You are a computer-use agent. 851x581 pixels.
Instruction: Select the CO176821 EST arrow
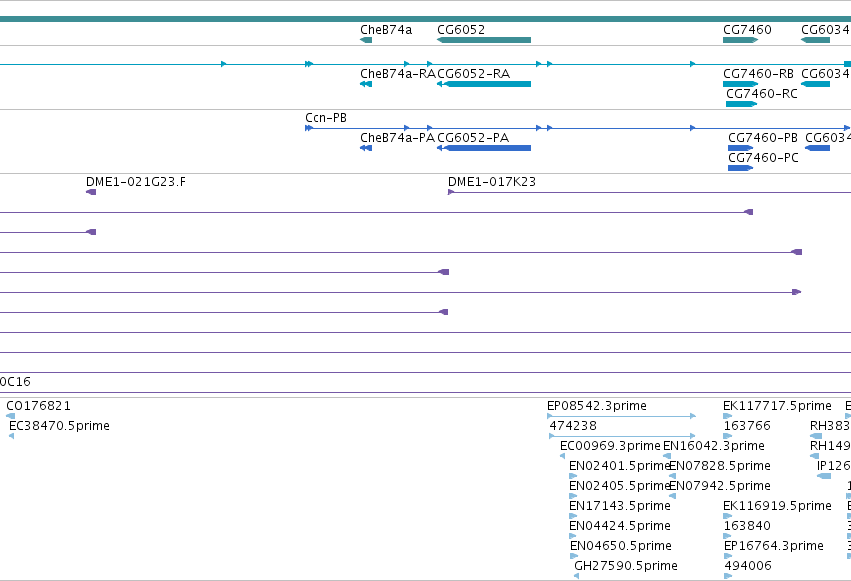11,416
